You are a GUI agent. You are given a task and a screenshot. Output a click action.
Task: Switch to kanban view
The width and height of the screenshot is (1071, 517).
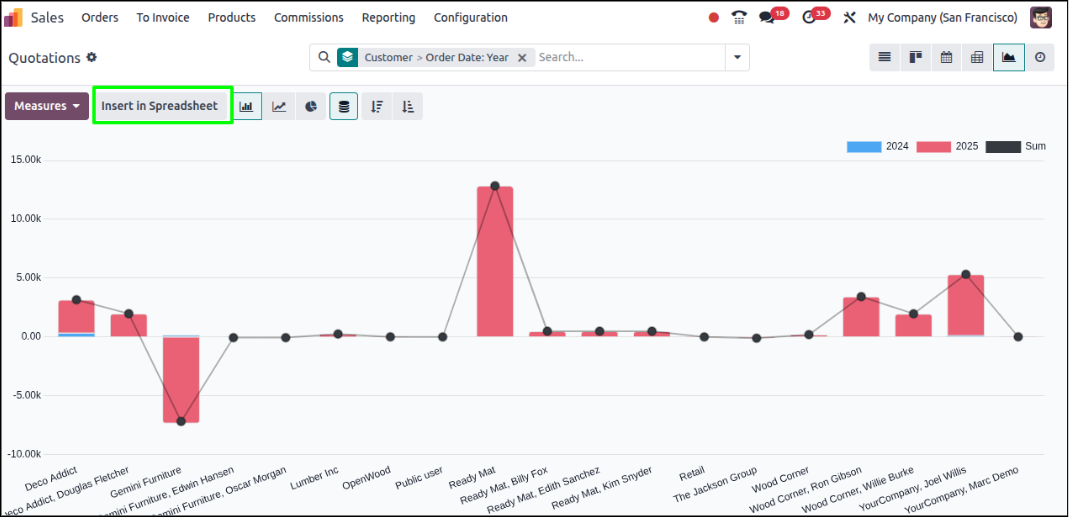(x=916, y=57)
